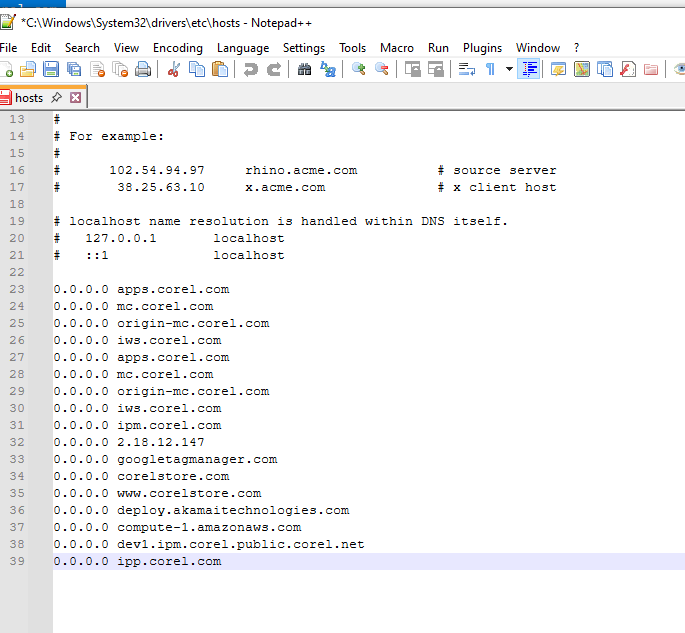Click the Close document toolbar icon

(x=97, y=69)
